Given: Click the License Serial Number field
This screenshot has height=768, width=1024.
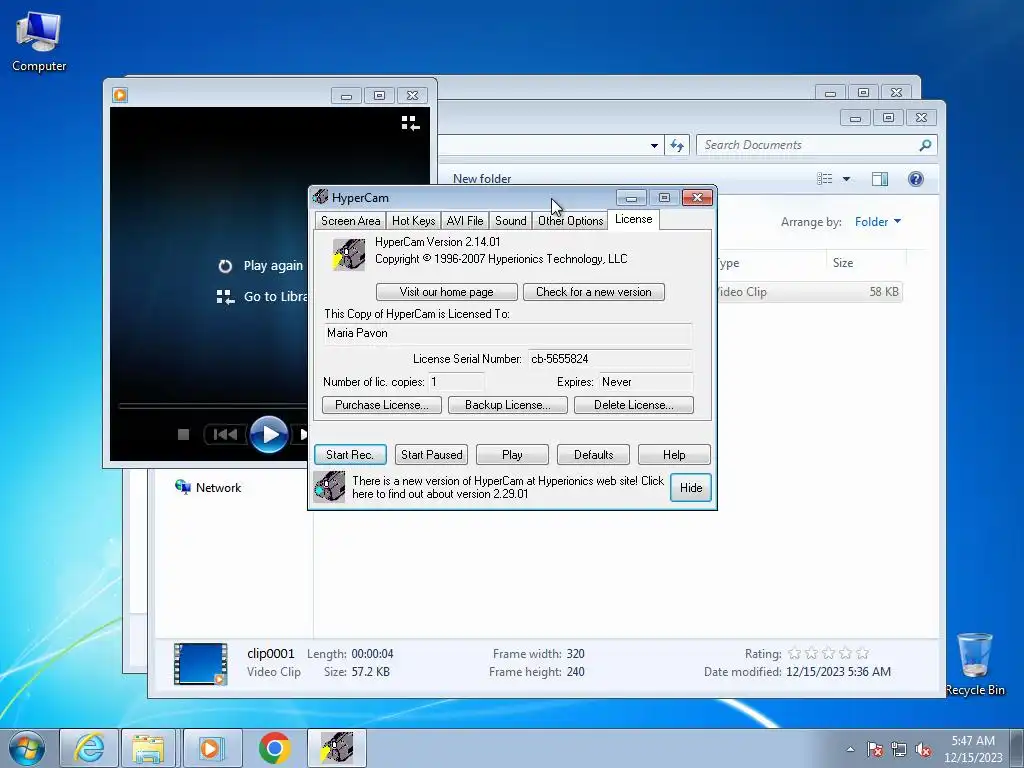Looking at the screenshot, I should [x=610, y=359].
